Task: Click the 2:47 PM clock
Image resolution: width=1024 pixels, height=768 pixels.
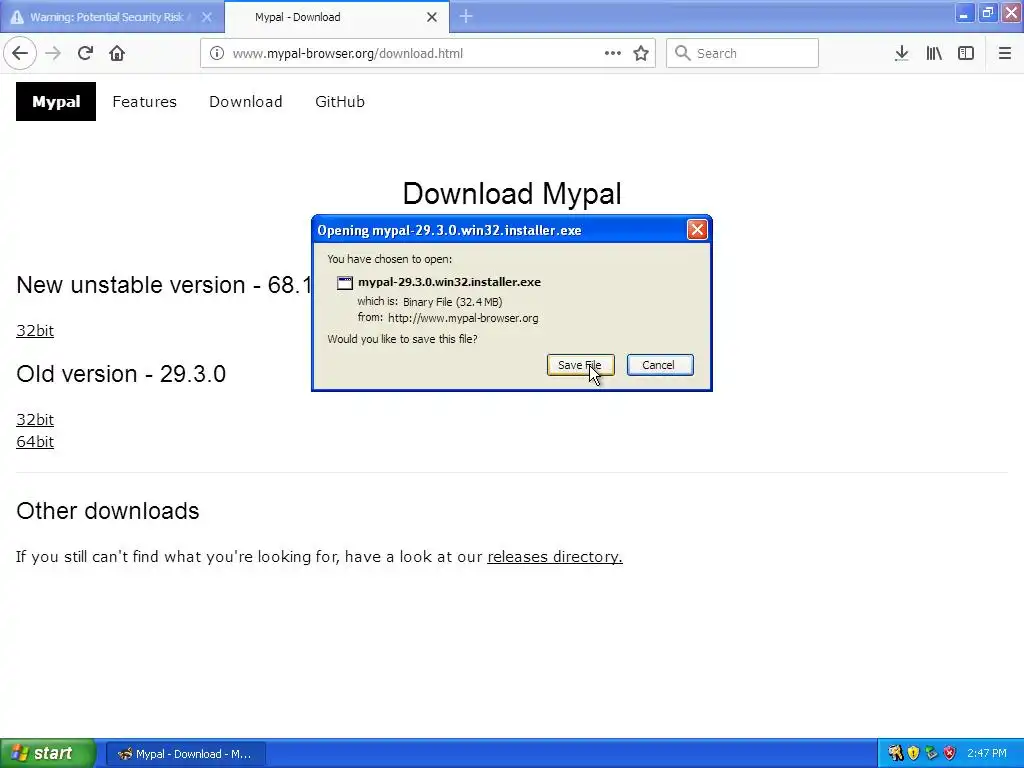Action: pos(987,753)
